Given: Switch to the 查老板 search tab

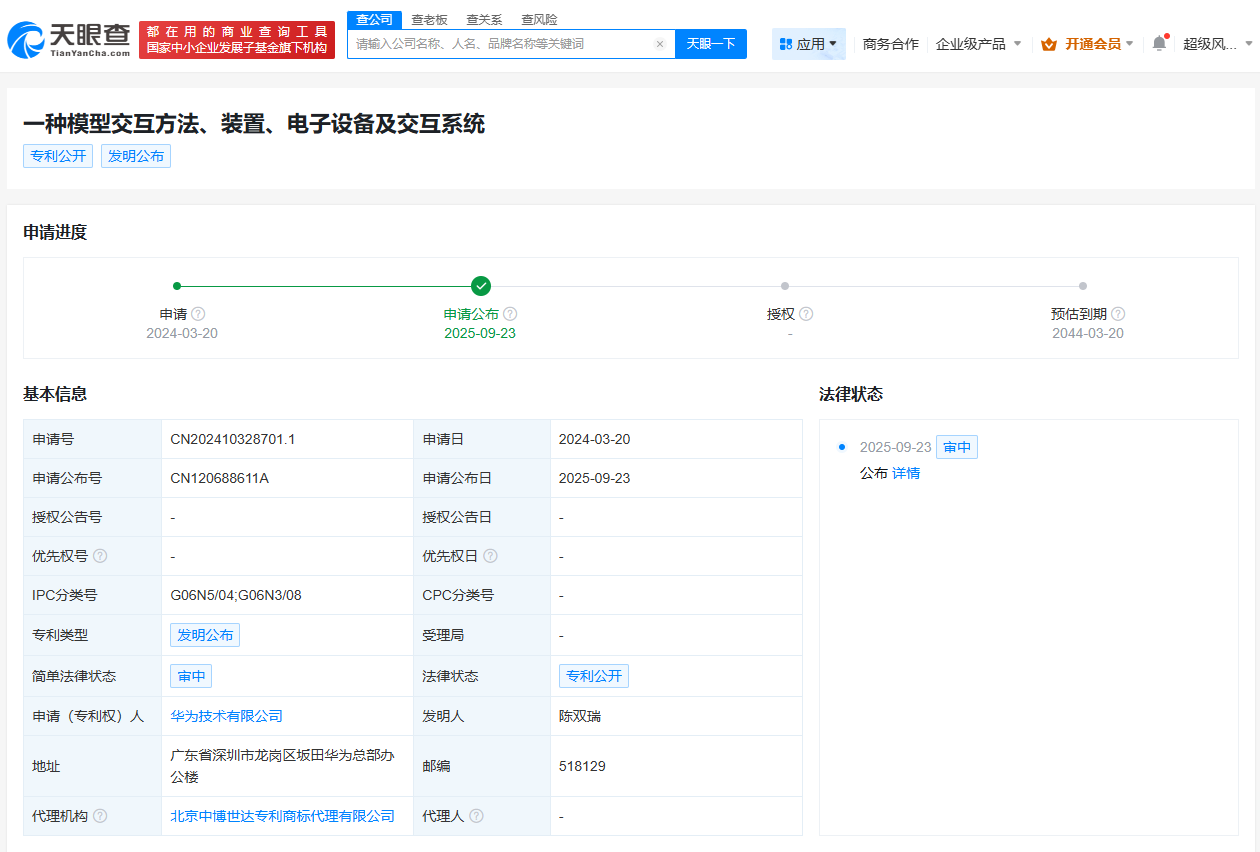Looking at the screenshot, I should pos(429,18).
